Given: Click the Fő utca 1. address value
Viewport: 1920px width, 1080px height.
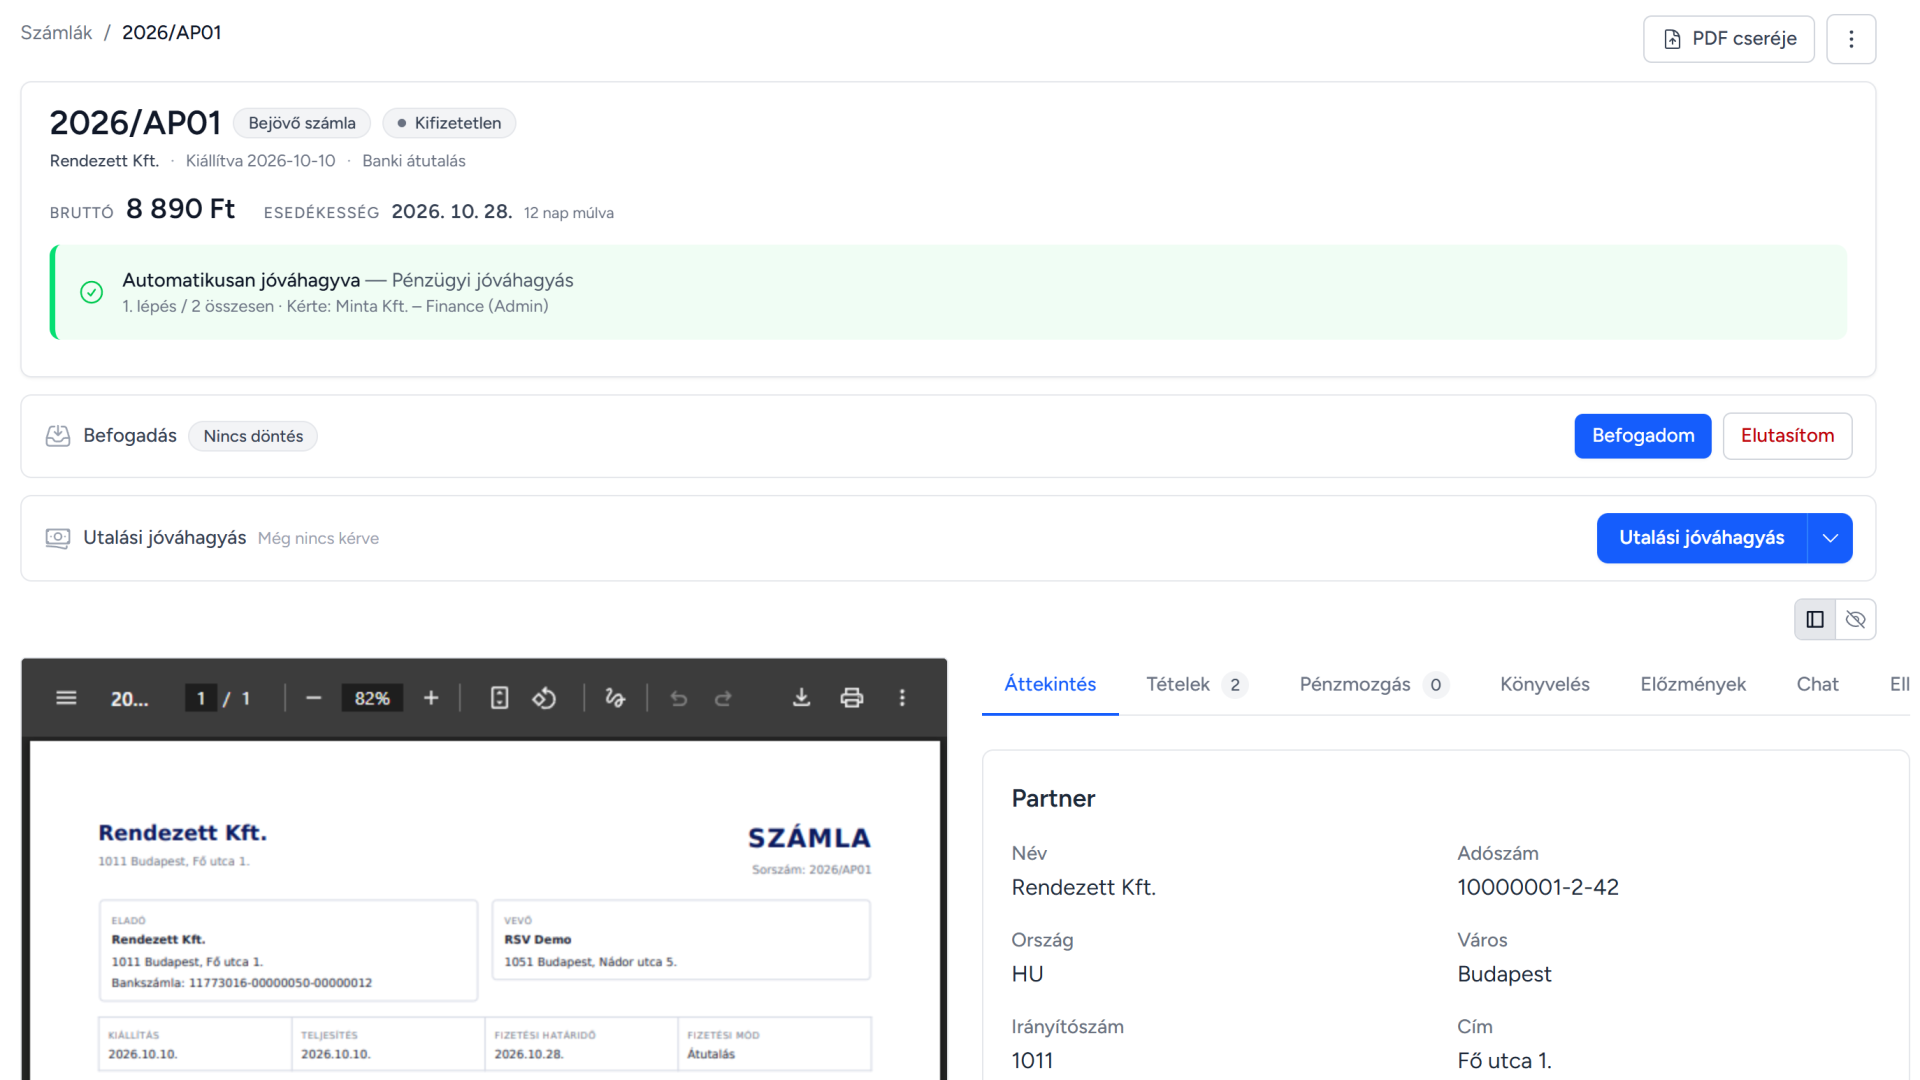Looking at the screenshot, I should point(1504,1061).
